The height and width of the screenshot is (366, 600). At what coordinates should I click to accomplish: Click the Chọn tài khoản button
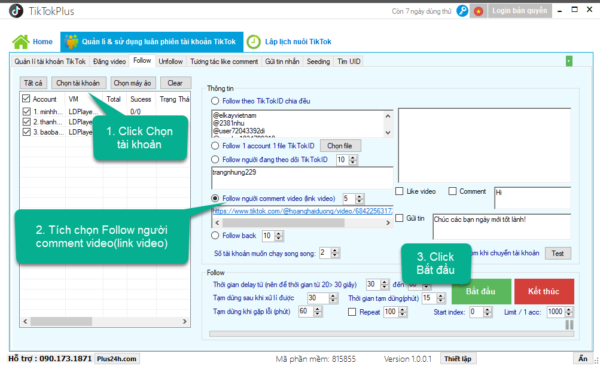coord(78,83)
